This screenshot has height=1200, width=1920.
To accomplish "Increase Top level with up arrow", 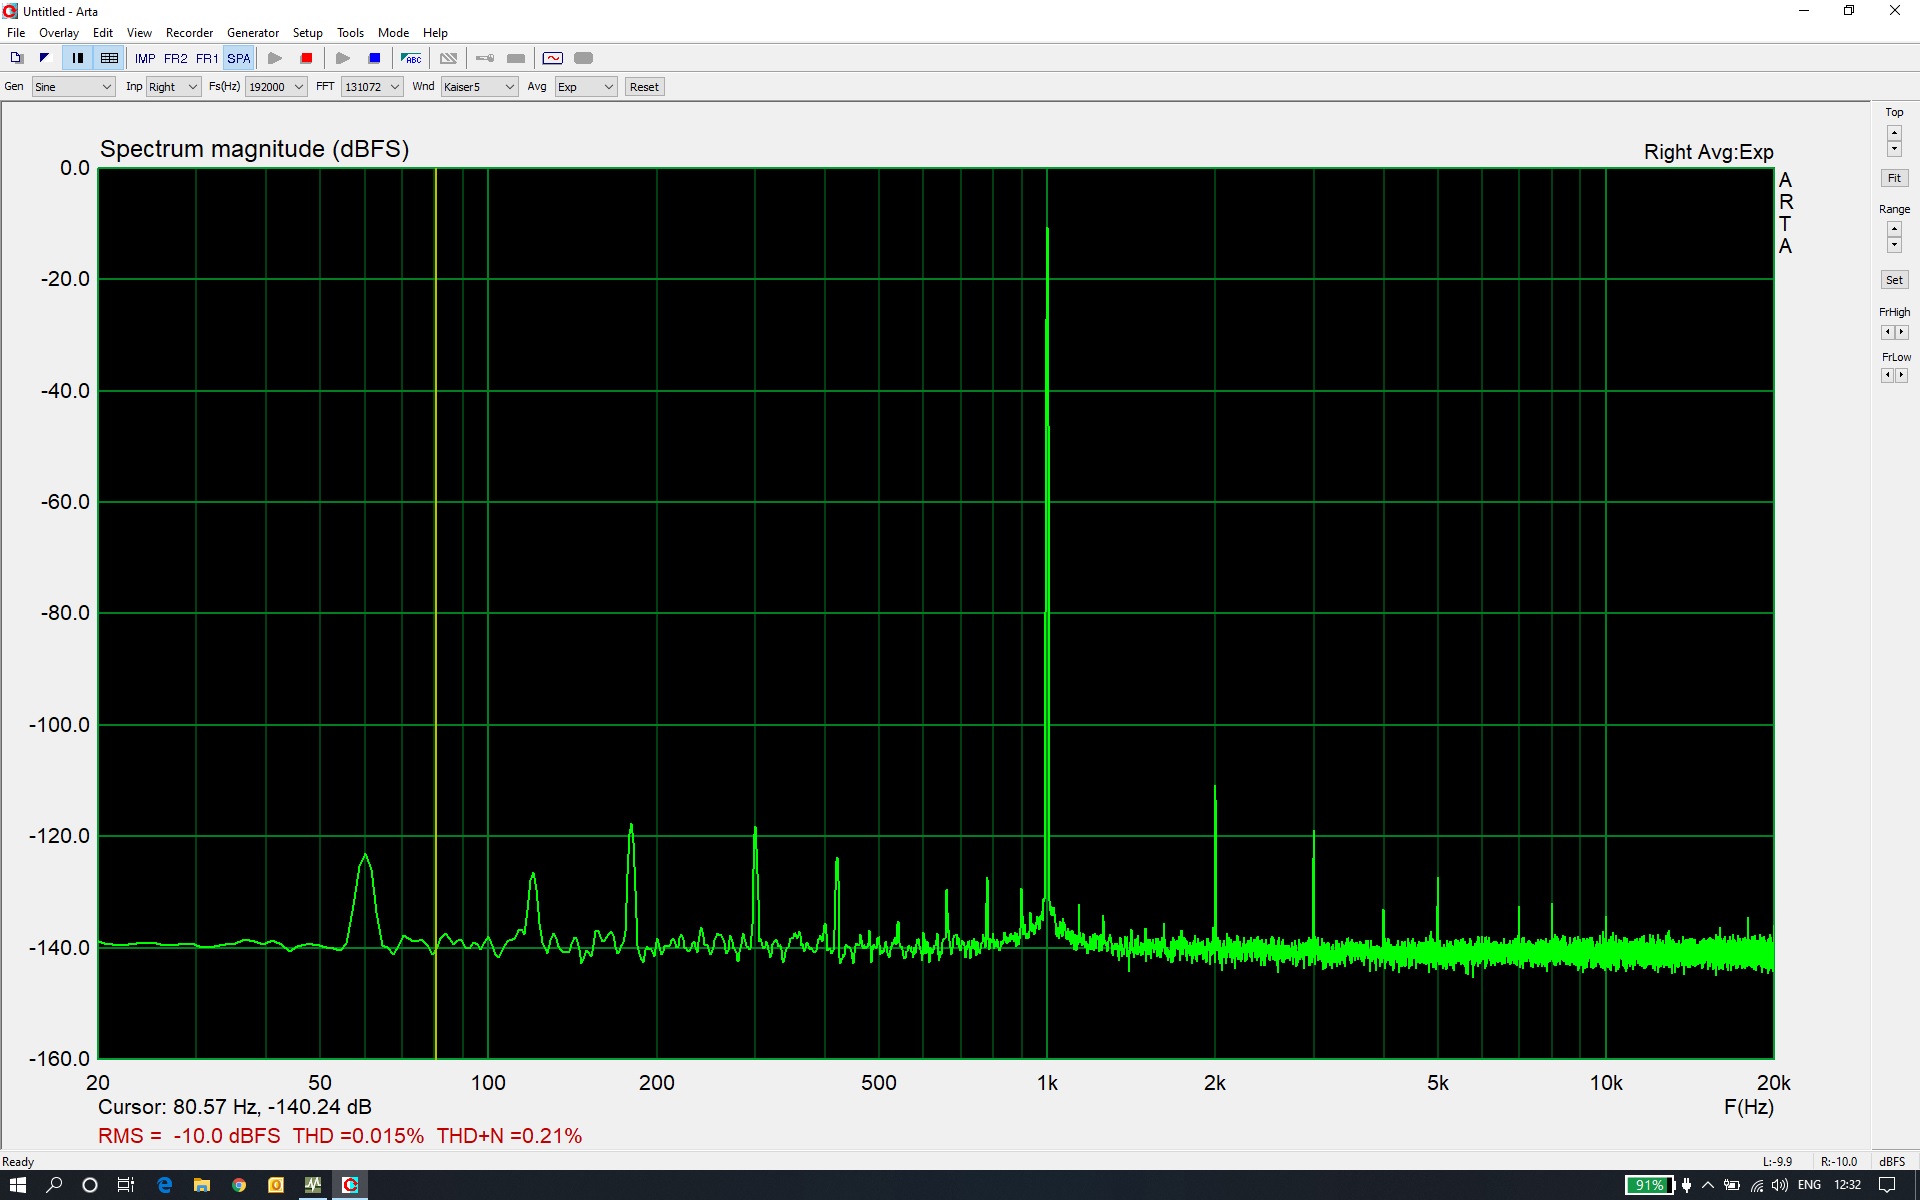I will tap(1894, 133).
